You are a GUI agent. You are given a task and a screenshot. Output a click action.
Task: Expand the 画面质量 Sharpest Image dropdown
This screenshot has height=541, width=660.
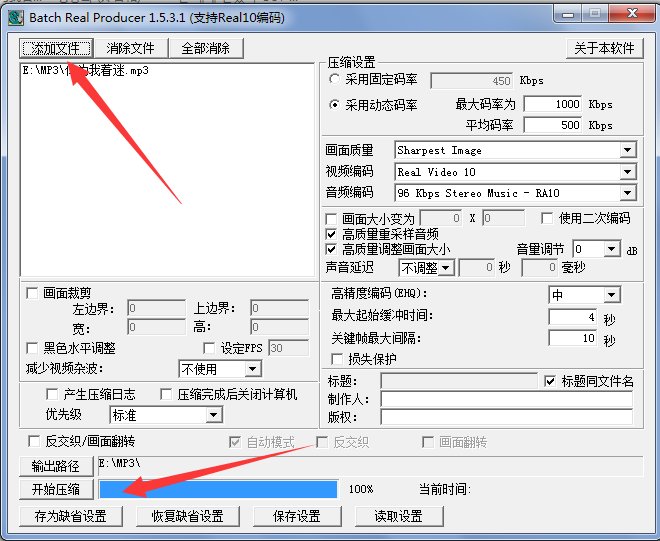click(x=627, y=150)
